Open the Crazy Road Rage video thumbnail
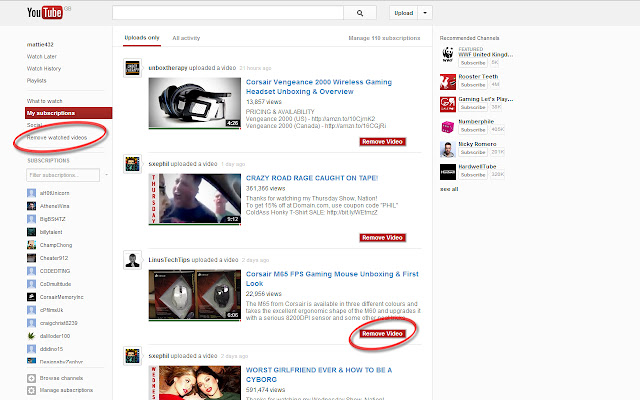This screenshot has width=640, height=400. point(195,199)
